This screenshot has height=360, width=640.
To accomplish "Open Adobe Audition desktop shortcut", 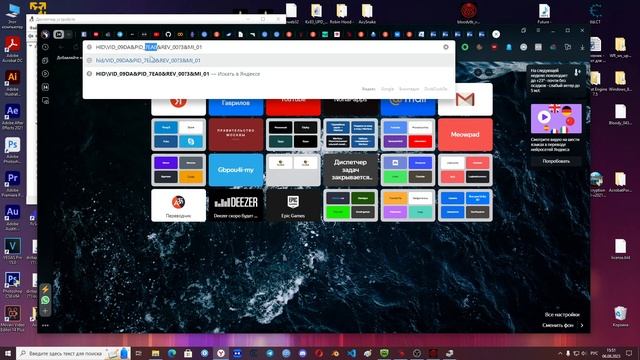I will pos(12,218).
